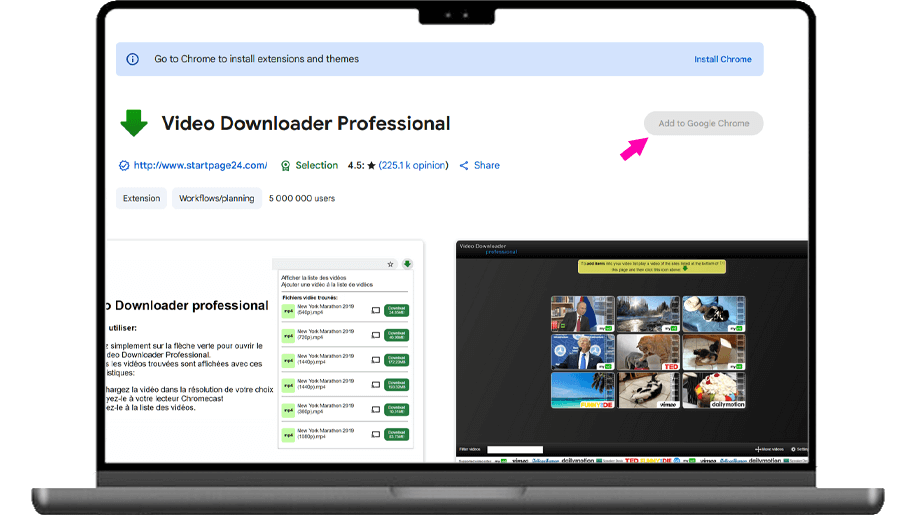Open the kittens on blue blanket thumbnail

click(713, 314)
